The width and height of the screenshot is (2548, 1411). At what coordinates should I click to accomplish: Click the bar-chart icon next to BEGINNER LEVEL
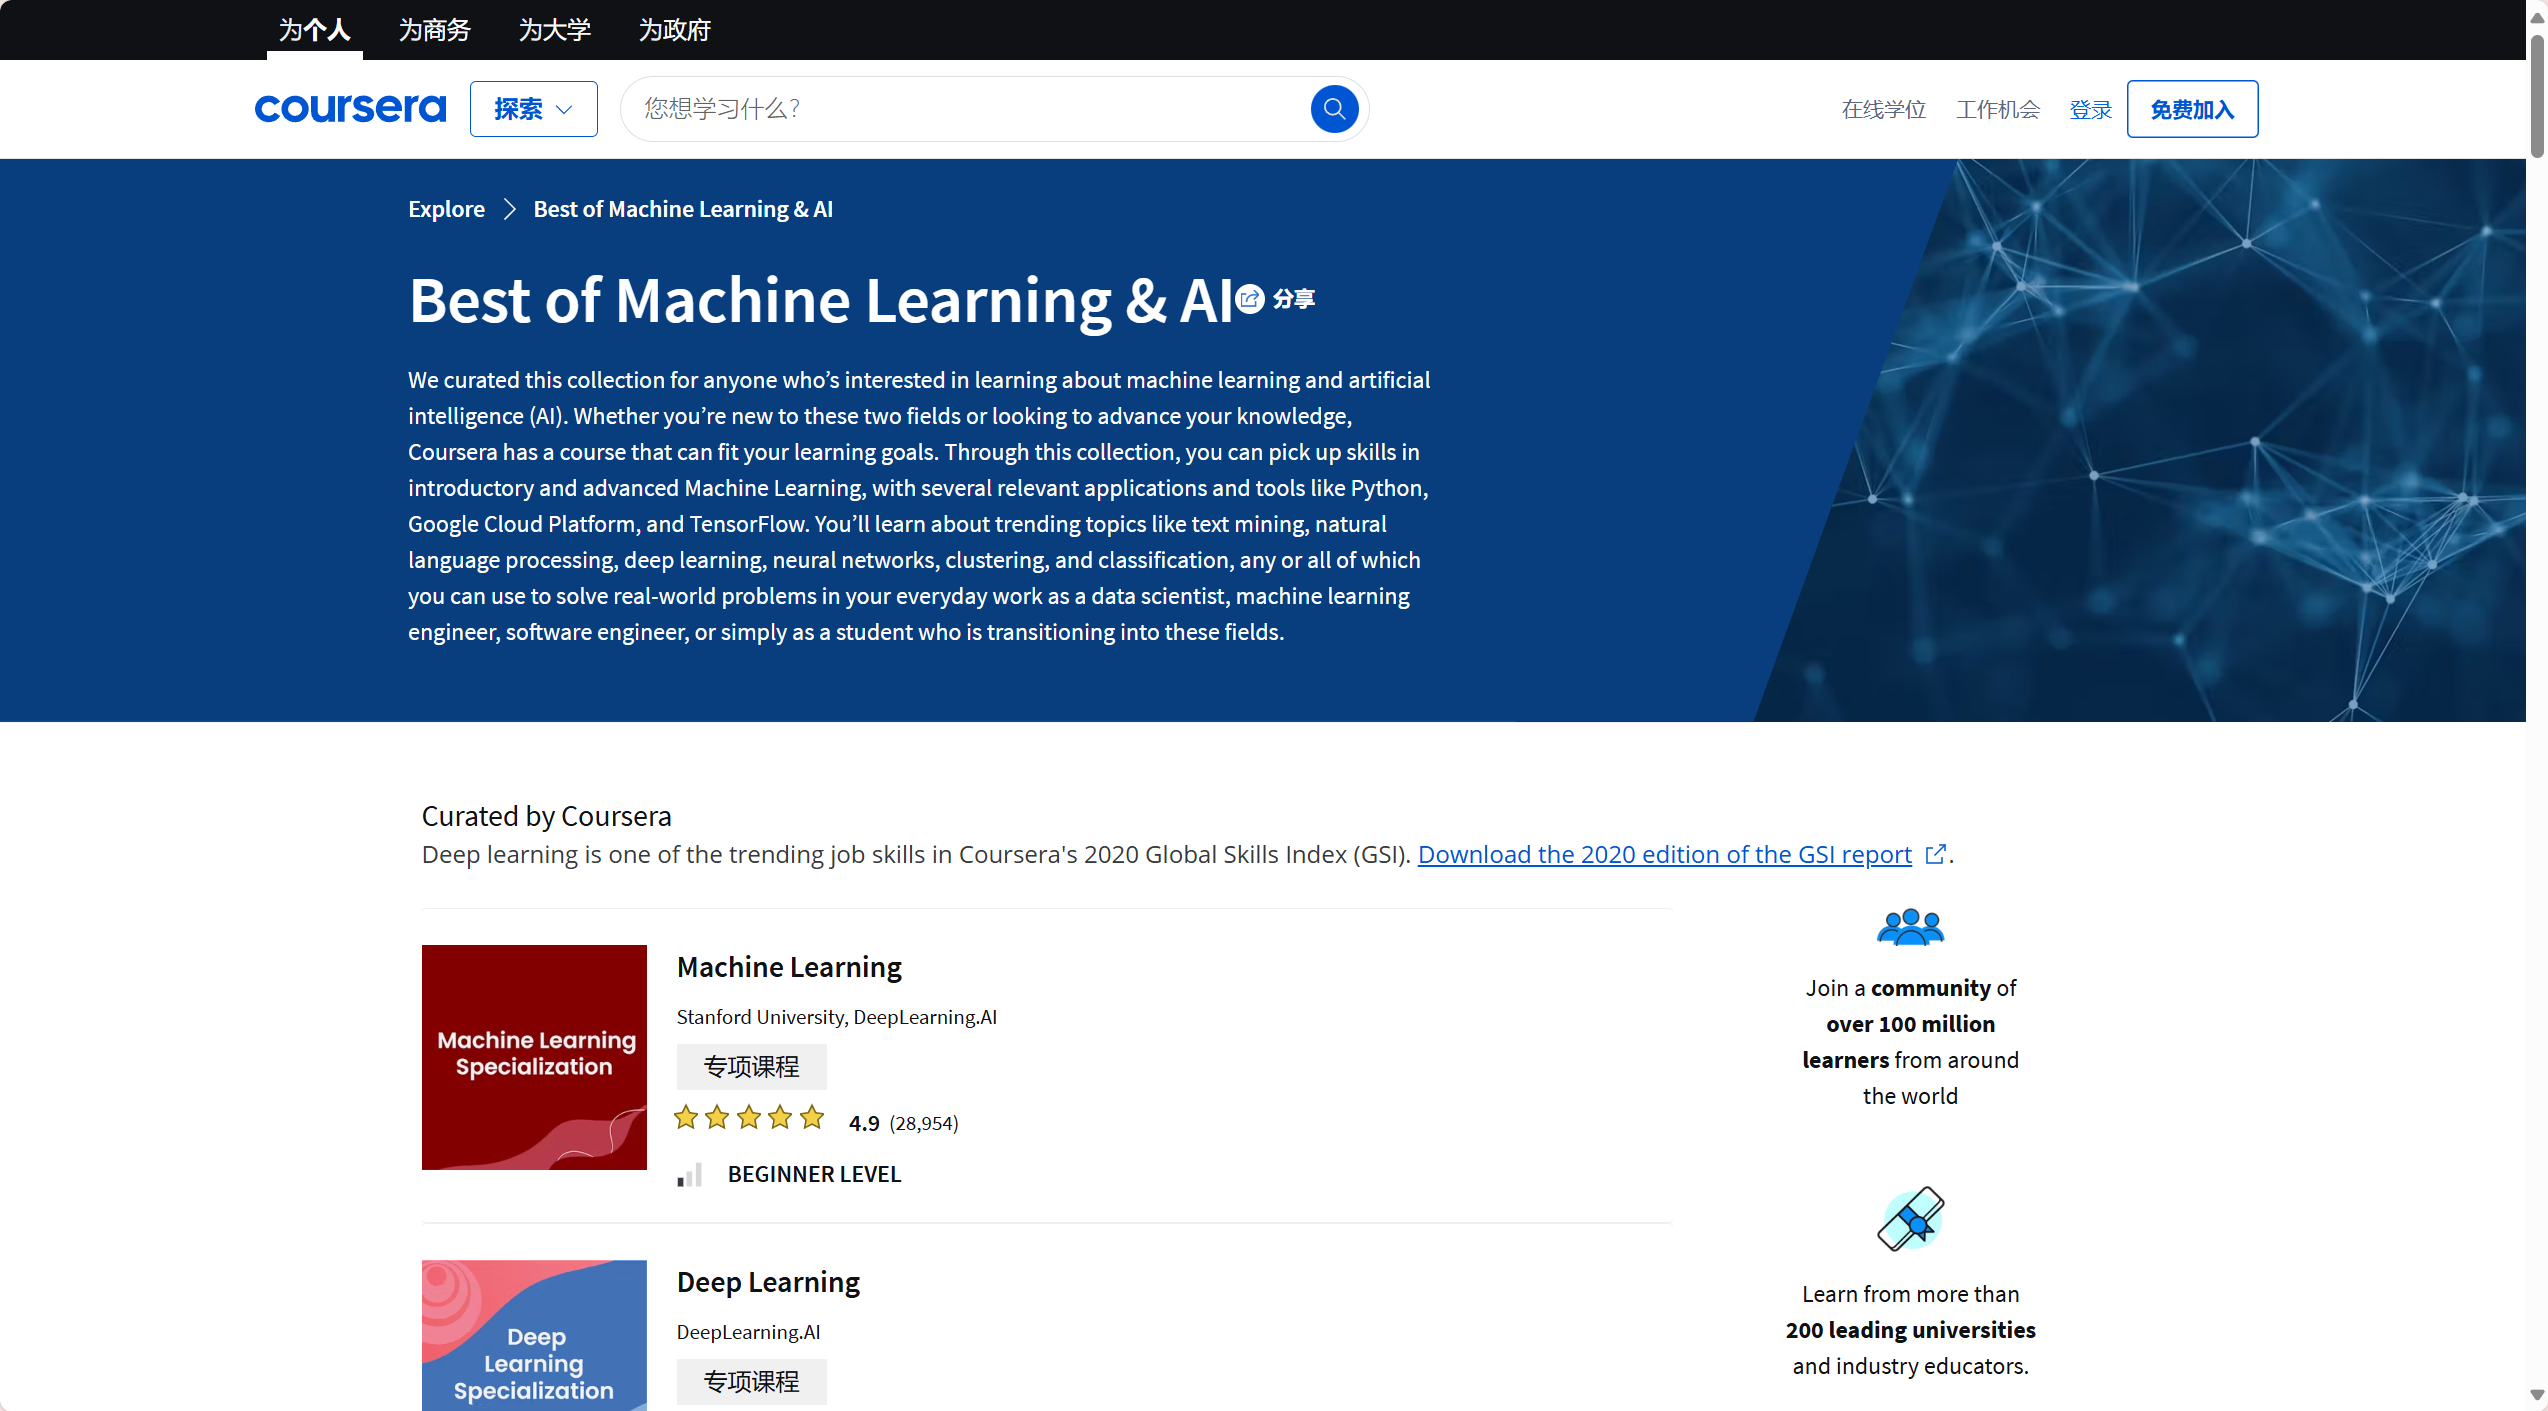click(689, 1175)
